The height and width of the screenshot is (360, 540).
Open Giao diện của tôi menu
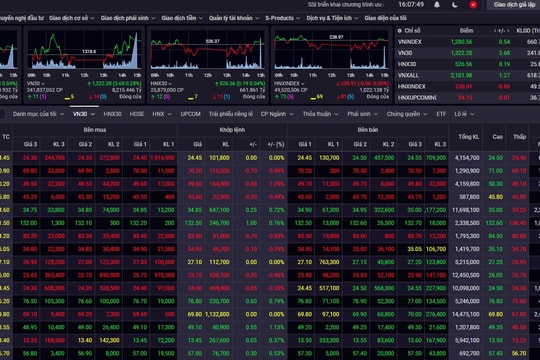coord(385,18)
